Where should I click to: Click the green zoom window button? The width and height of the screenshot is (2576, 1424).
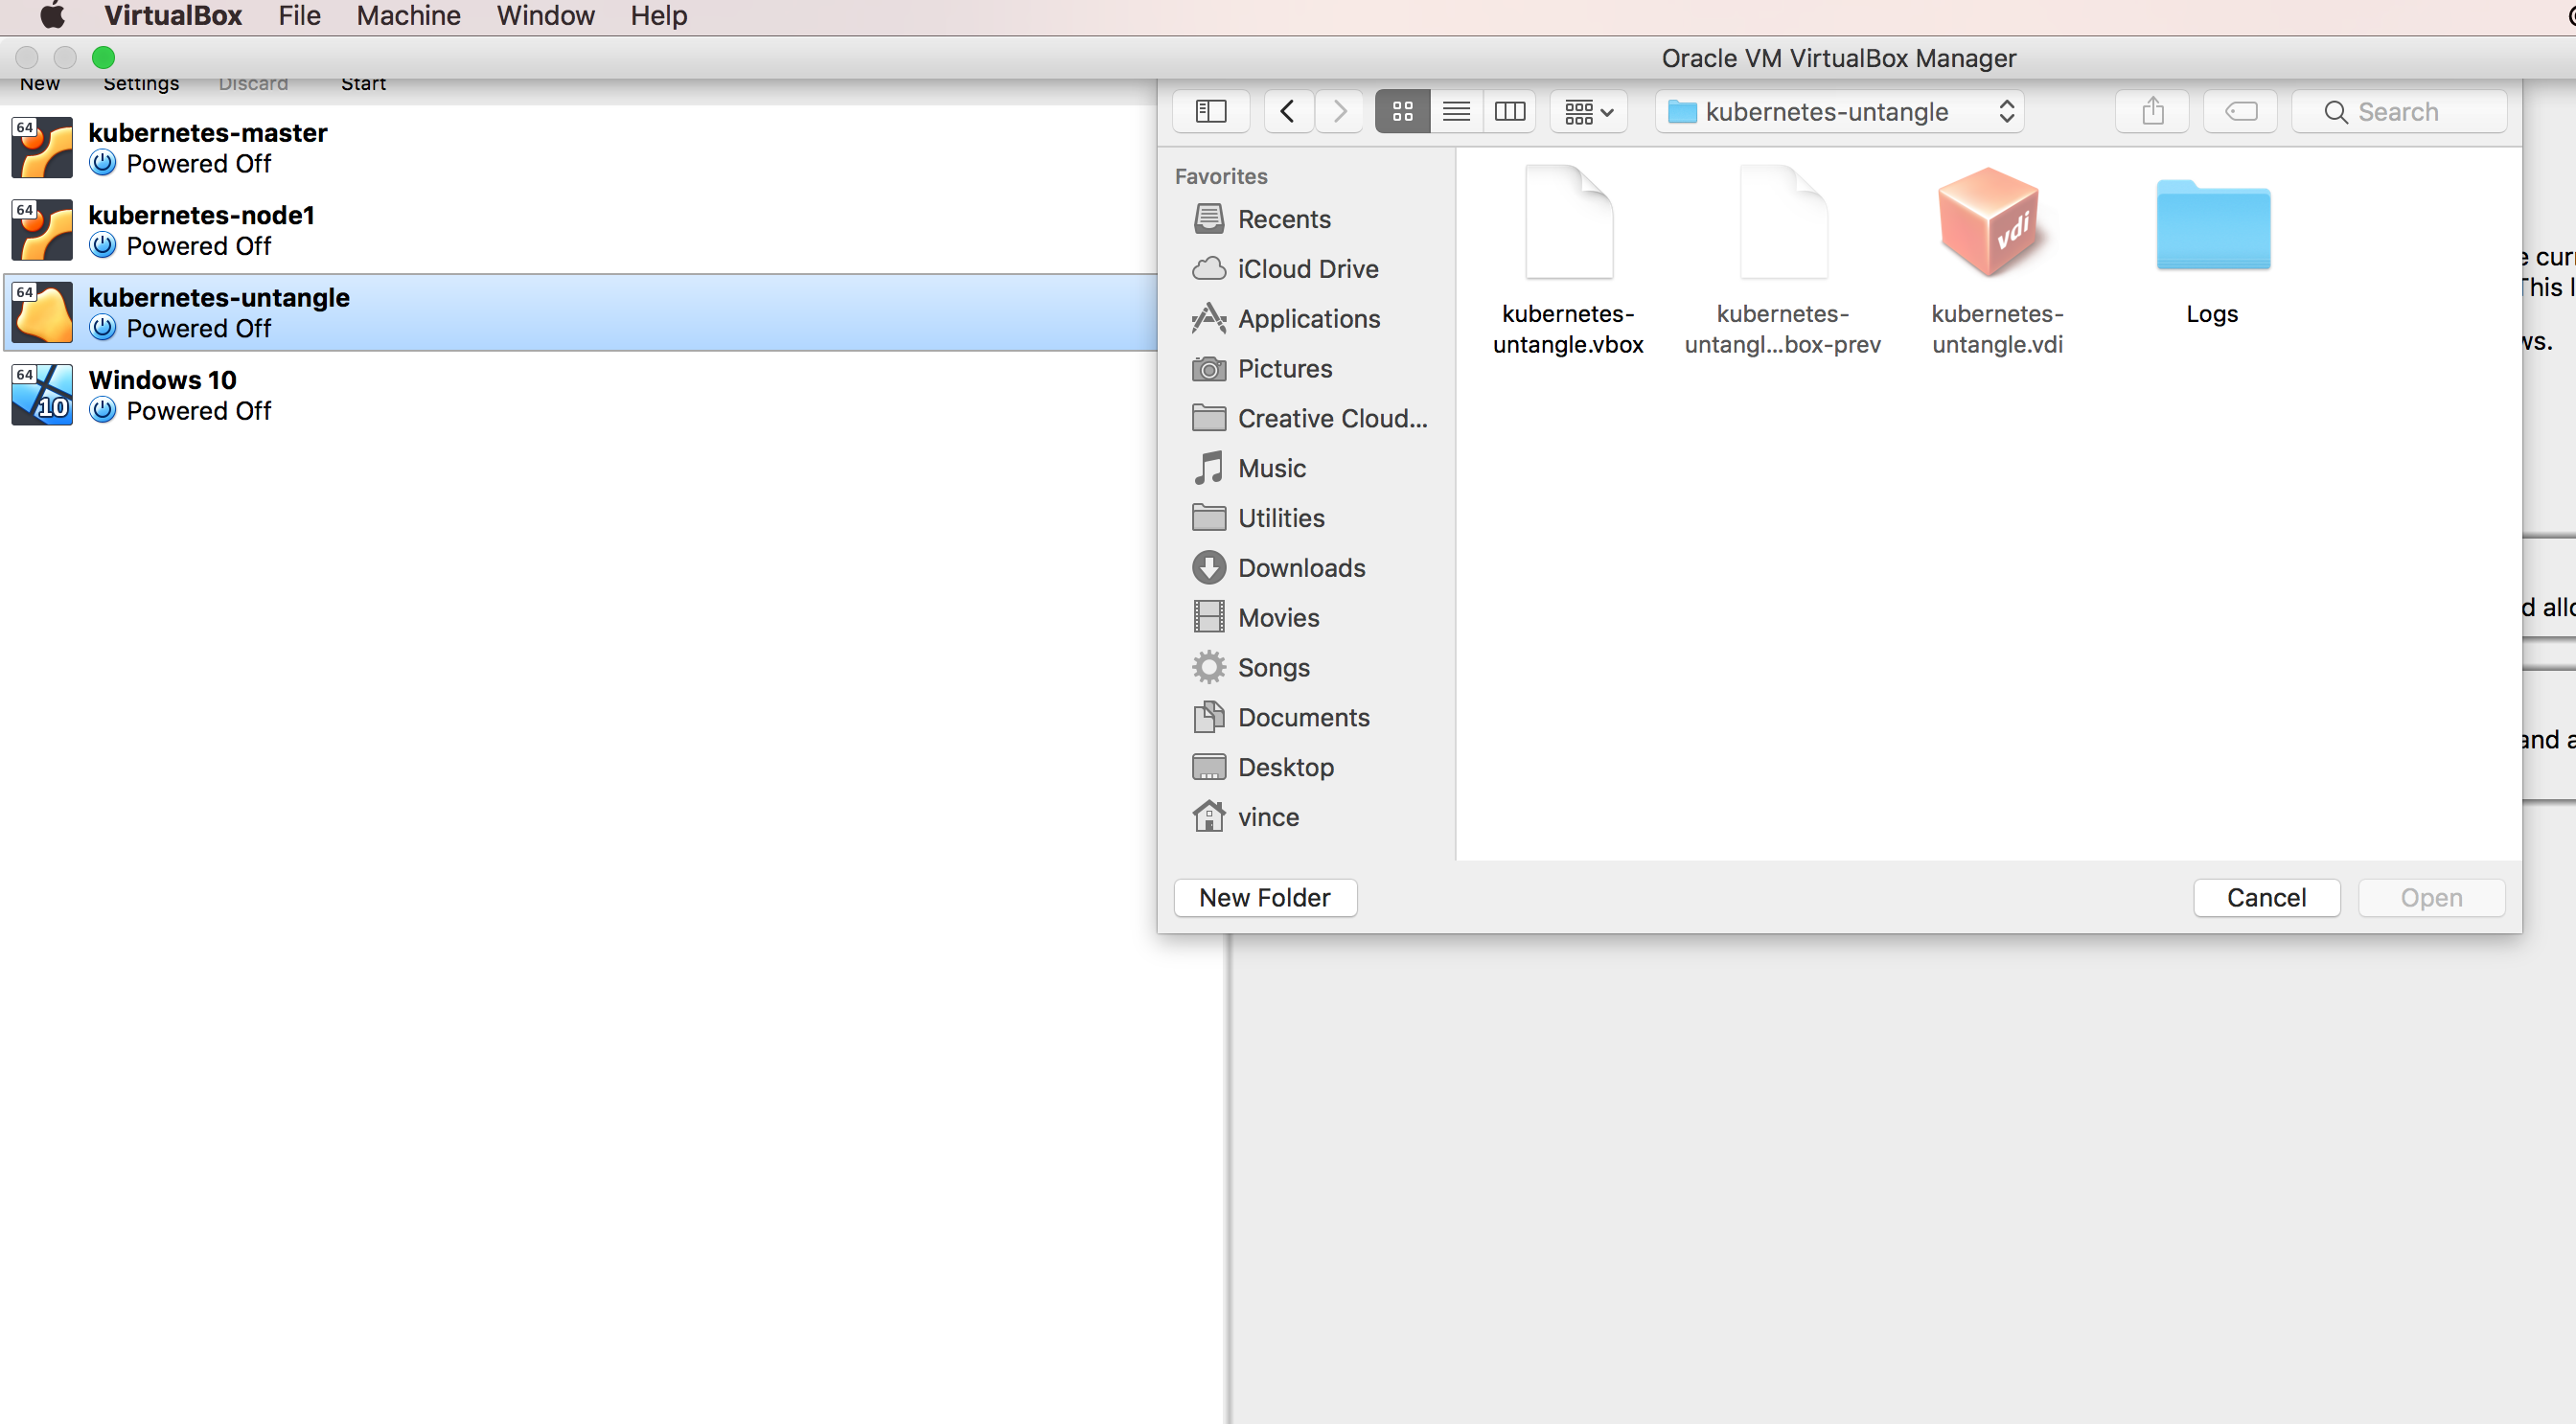103,58
